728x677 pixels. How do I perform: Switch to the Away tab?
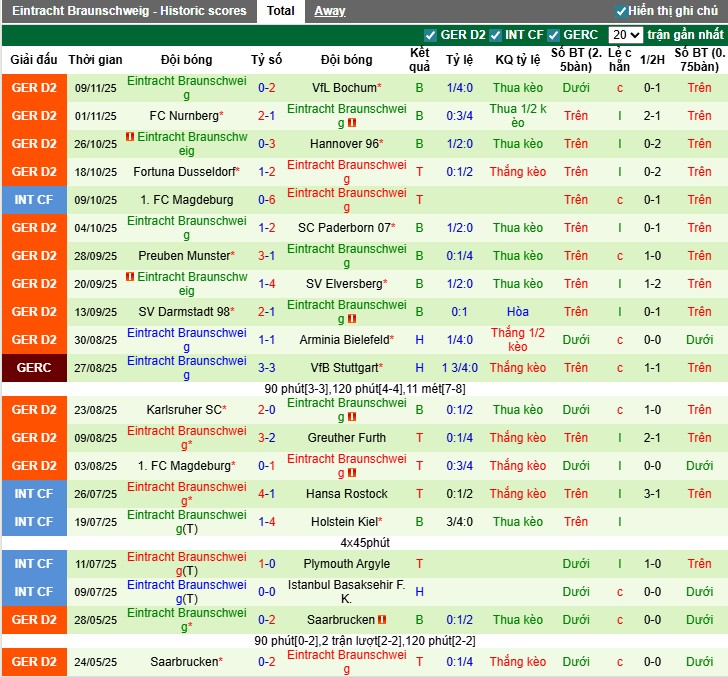(330, 11)
